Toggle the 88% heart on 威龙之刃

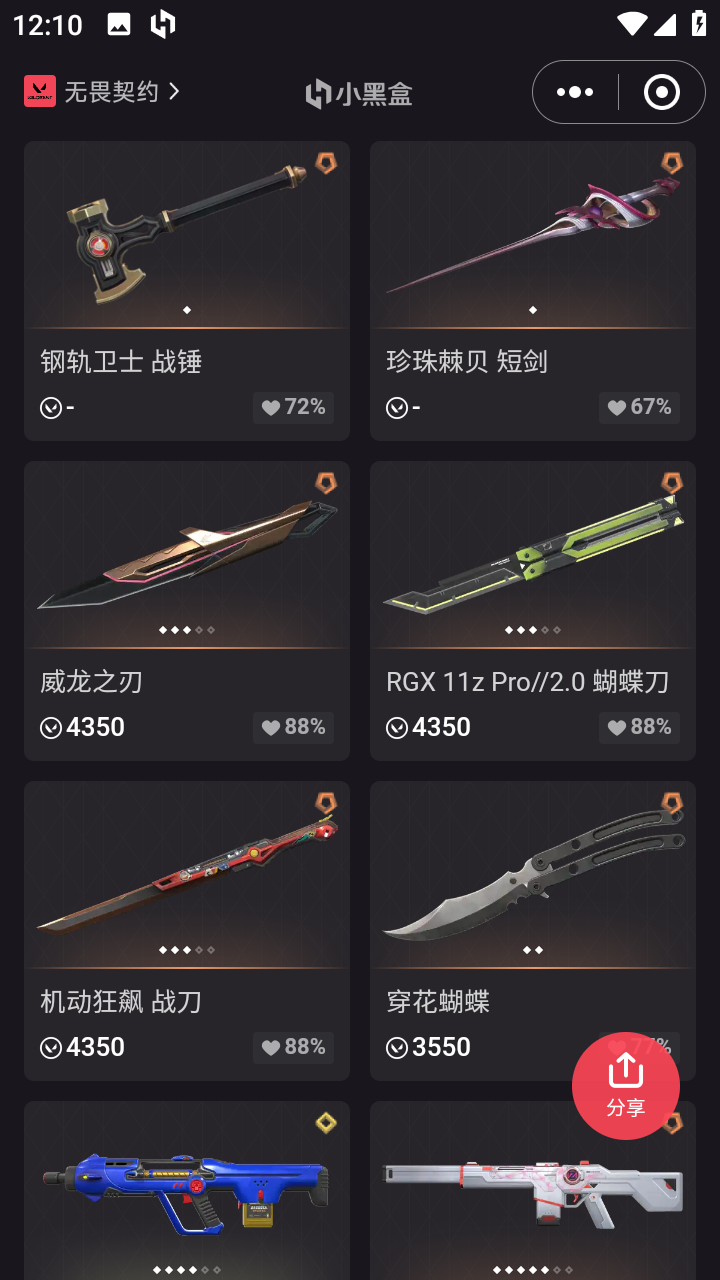coord(293,727)
